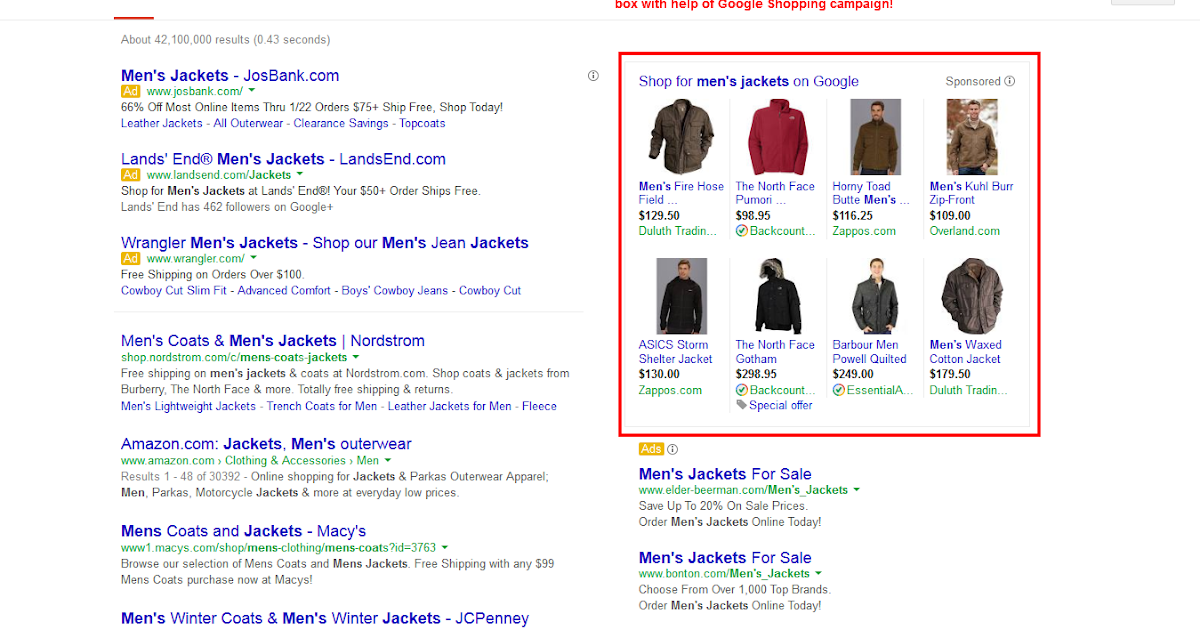This screenshot has height=630, width=1200.
Task: Click the info icon next to Sponsored label
Action: click(x=1011, y=81)
